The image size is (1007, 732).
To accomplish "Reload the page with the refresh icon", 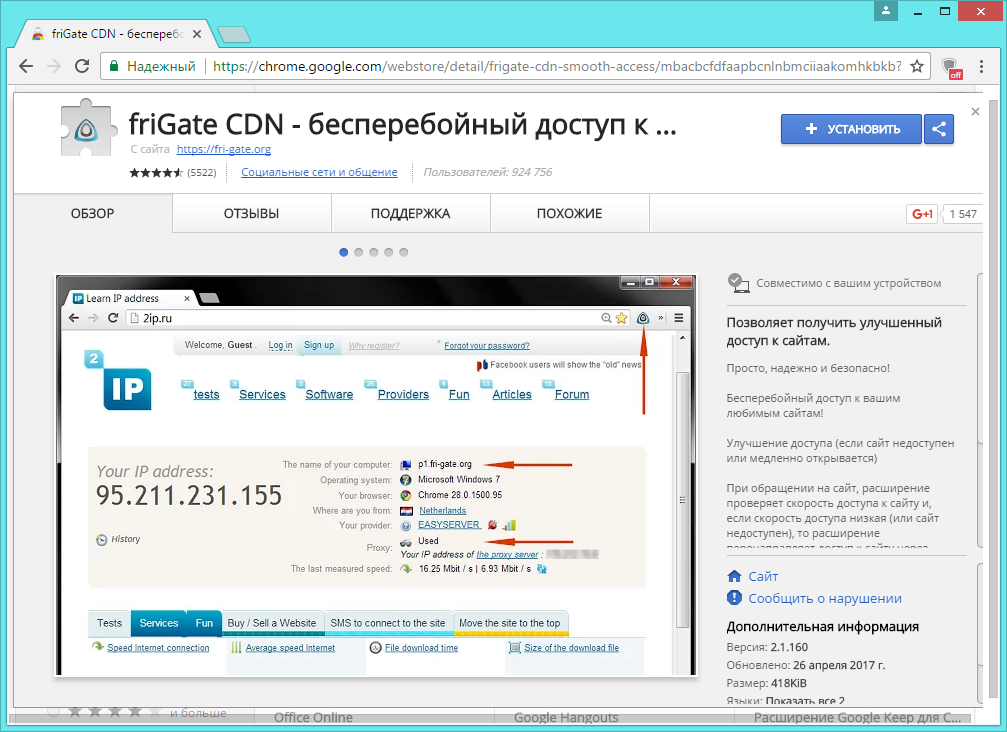I will [x=80, y=67].
